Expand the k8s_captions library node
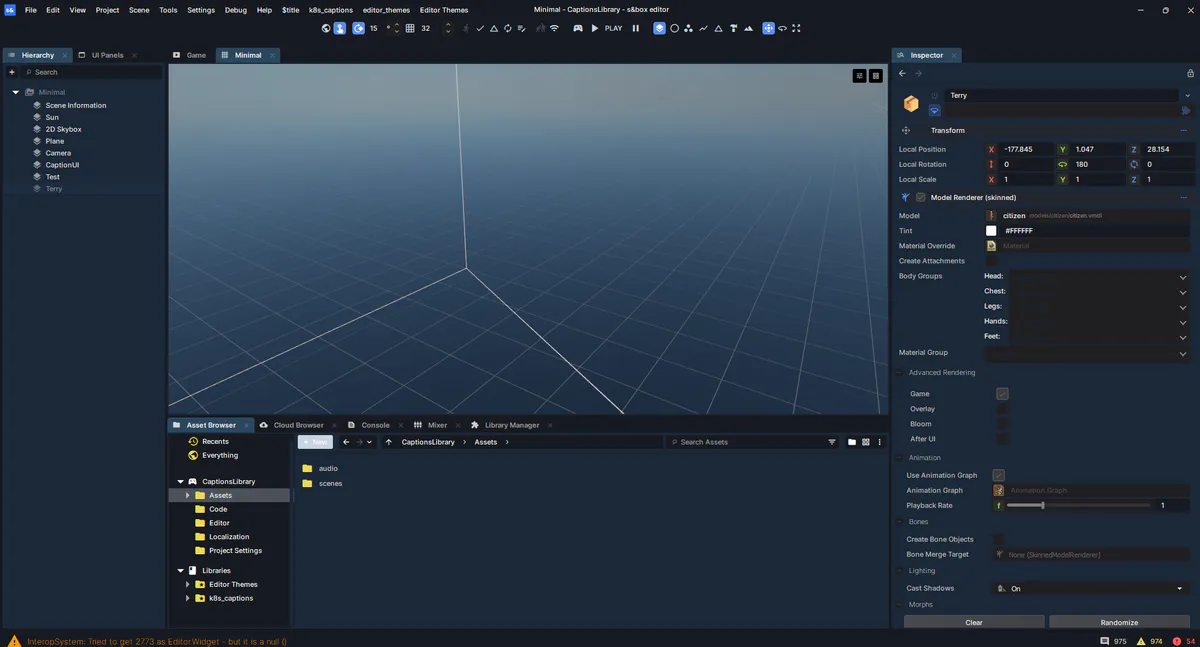 (187, 598)
